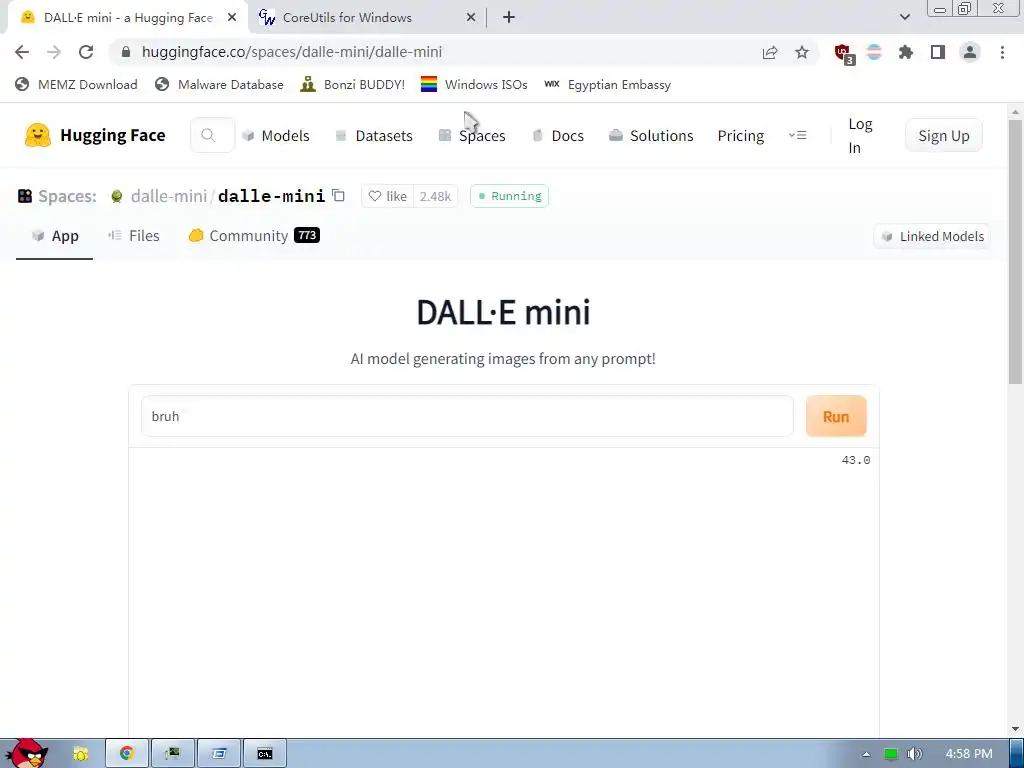Open the Windows ISOs bookmark
This screenshot has height=768, width=1024.
coord(474,84)
